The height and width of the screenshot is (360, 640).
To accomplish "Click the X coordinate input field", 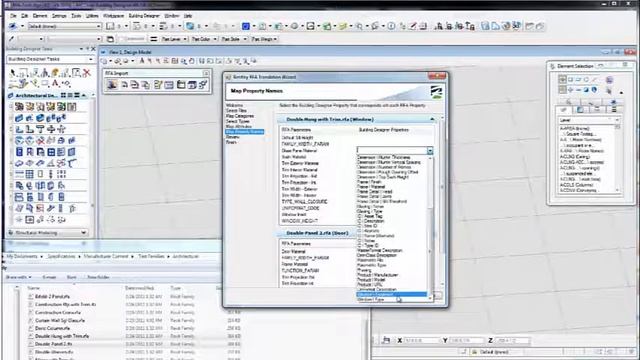I will 422,340.
